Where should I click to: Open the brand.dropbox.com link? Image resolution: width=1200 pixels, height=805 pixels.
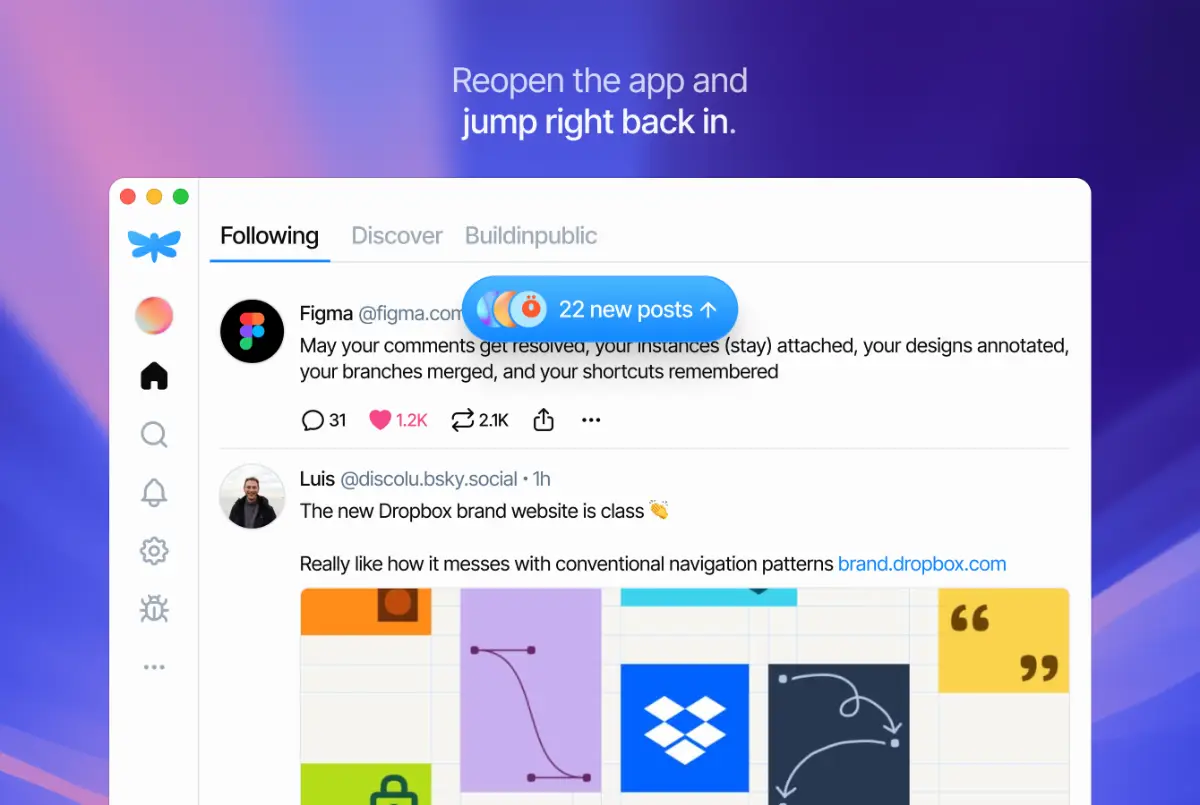tap(922, 564)
